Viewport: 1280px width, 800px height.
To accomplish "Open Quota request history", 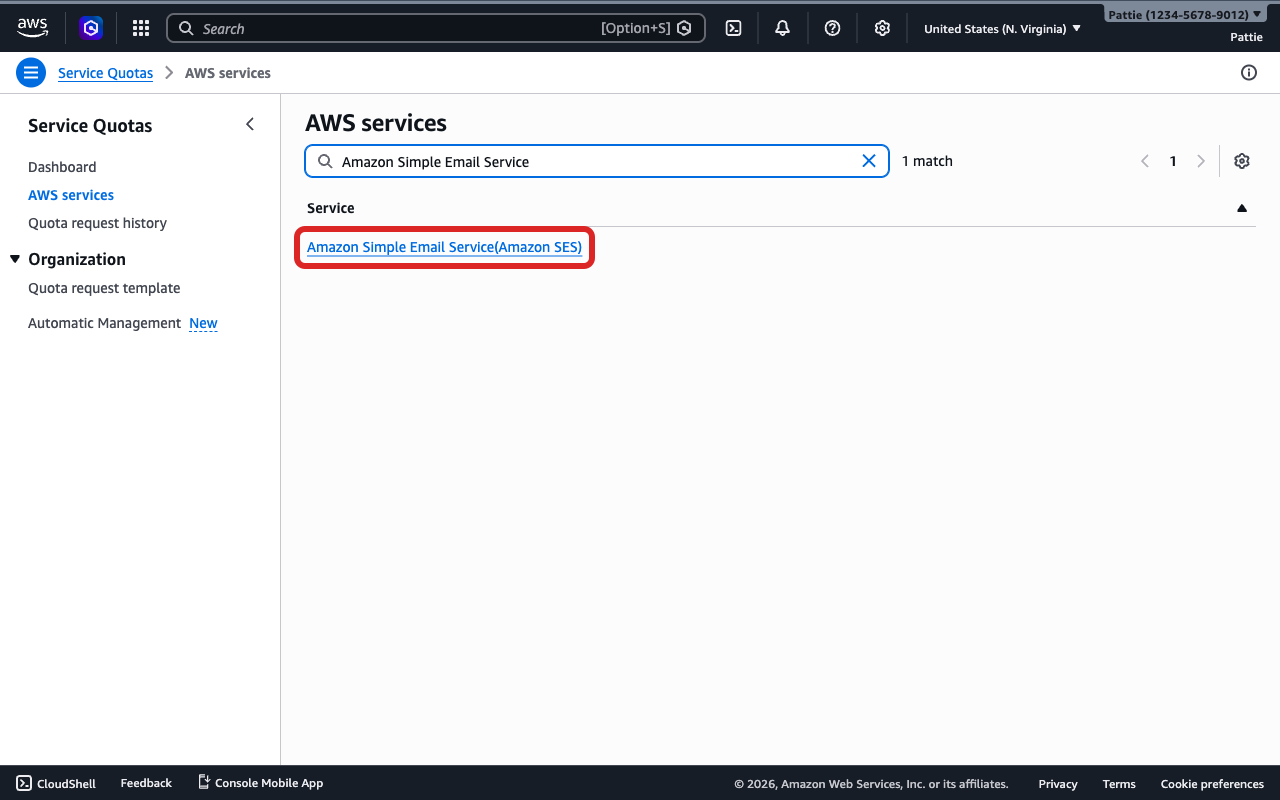I will tap(97, 223).
